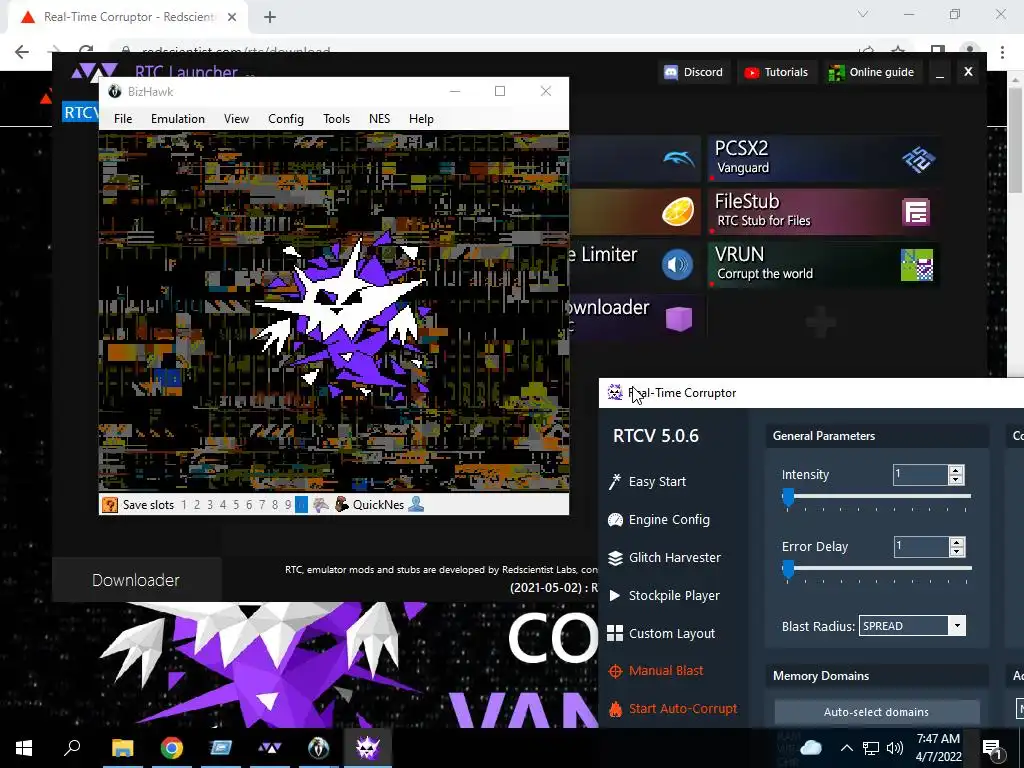Click the Easy Start wand icon
1024x768 pixels.
(615, 481)
